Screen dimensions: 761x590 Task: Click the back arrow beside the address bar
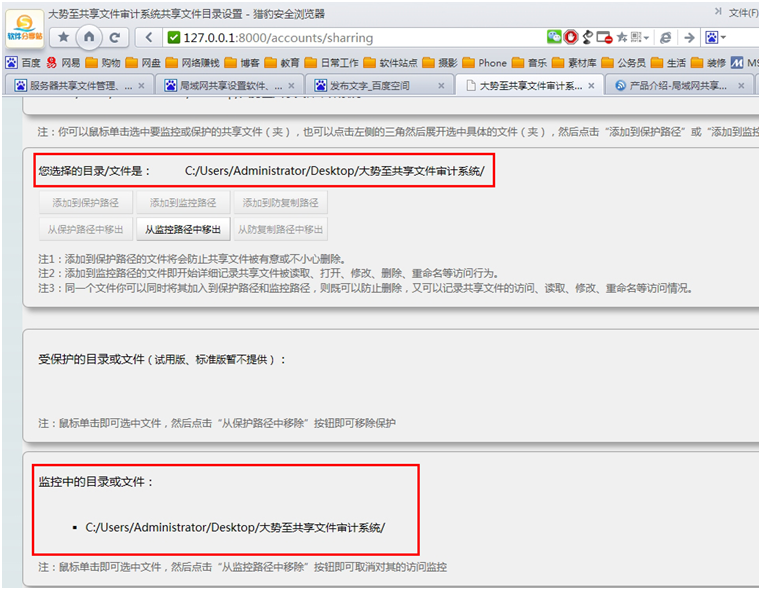149,37
